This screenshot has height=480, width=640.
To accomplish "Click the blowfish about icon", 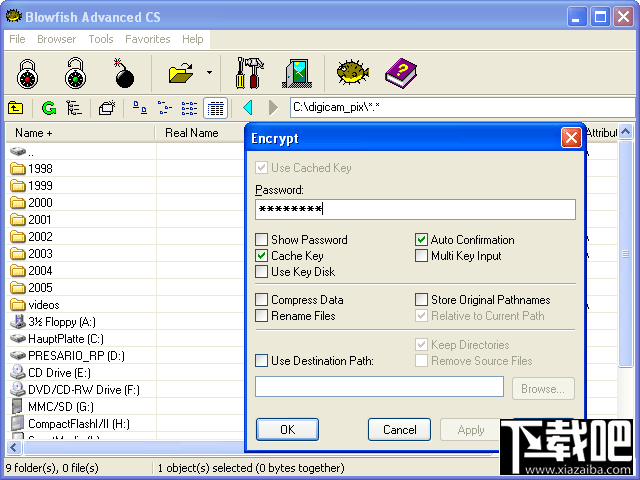I will point(353,73).
